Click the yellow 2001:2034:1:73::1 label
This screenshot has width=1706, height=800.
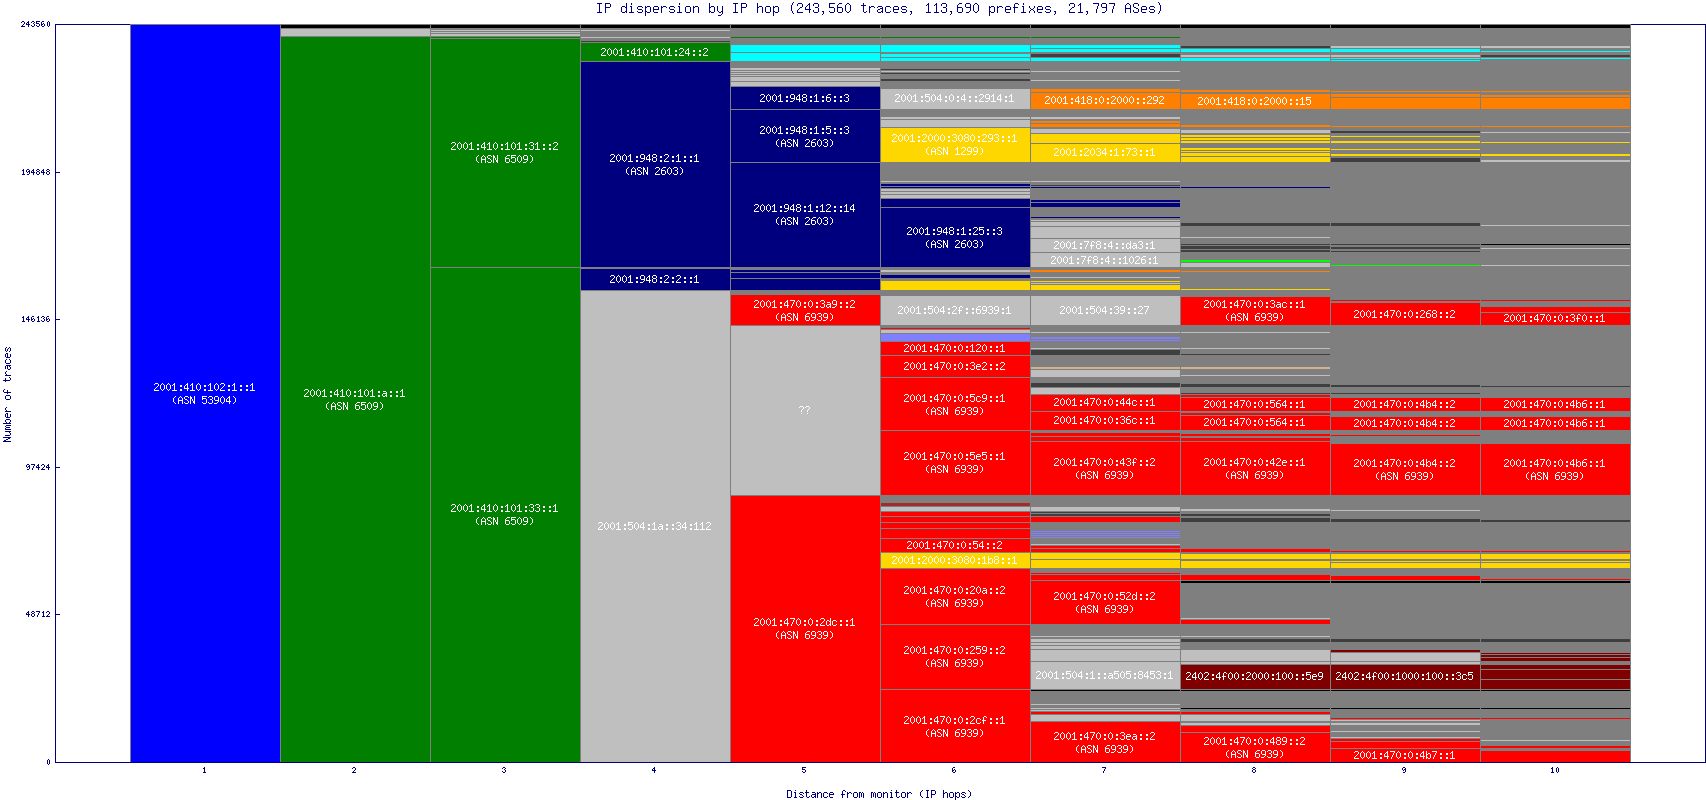1105,152
